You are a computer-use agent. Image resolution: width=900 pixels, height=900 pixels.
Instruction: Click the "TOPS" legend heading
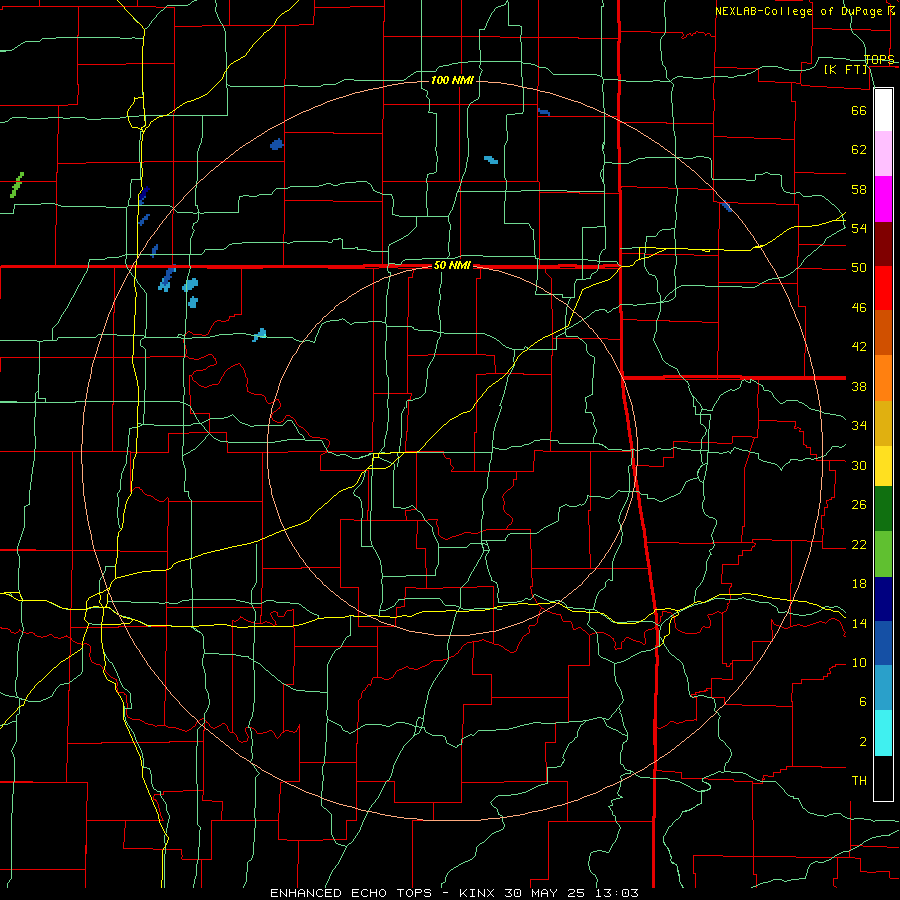click(x=879, y=59)
